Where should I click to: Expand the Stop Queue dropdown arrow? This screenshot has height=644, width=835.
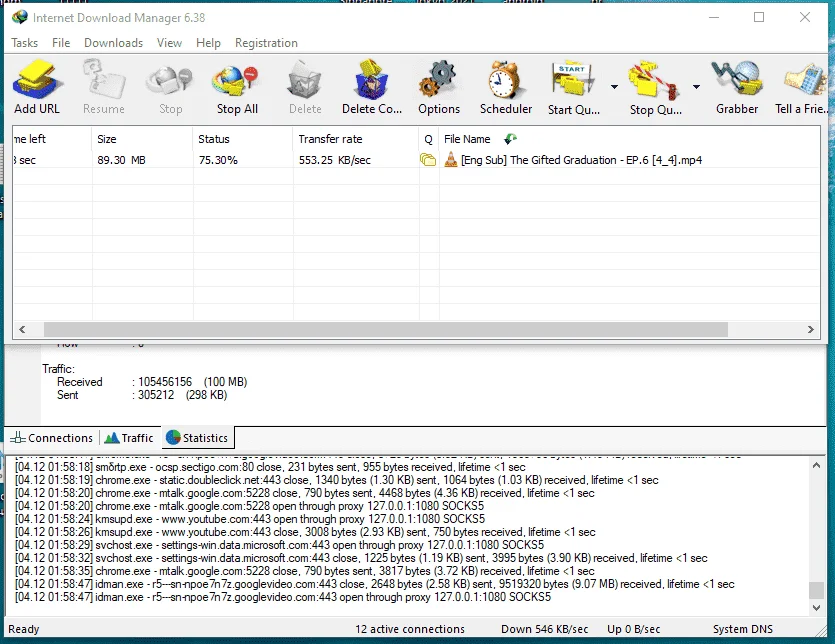696,87
